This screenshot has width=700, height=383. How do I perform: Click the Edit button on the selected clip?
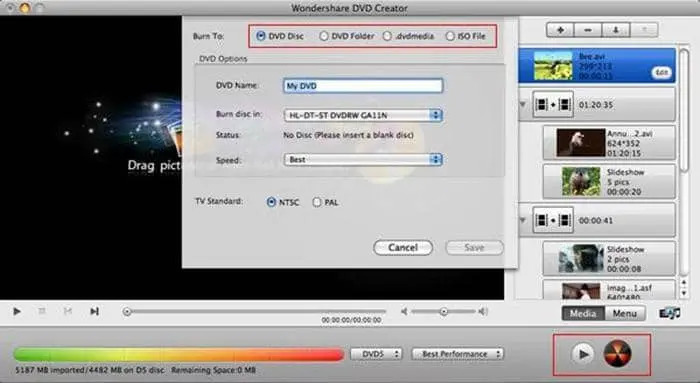(x=662, y=72)
